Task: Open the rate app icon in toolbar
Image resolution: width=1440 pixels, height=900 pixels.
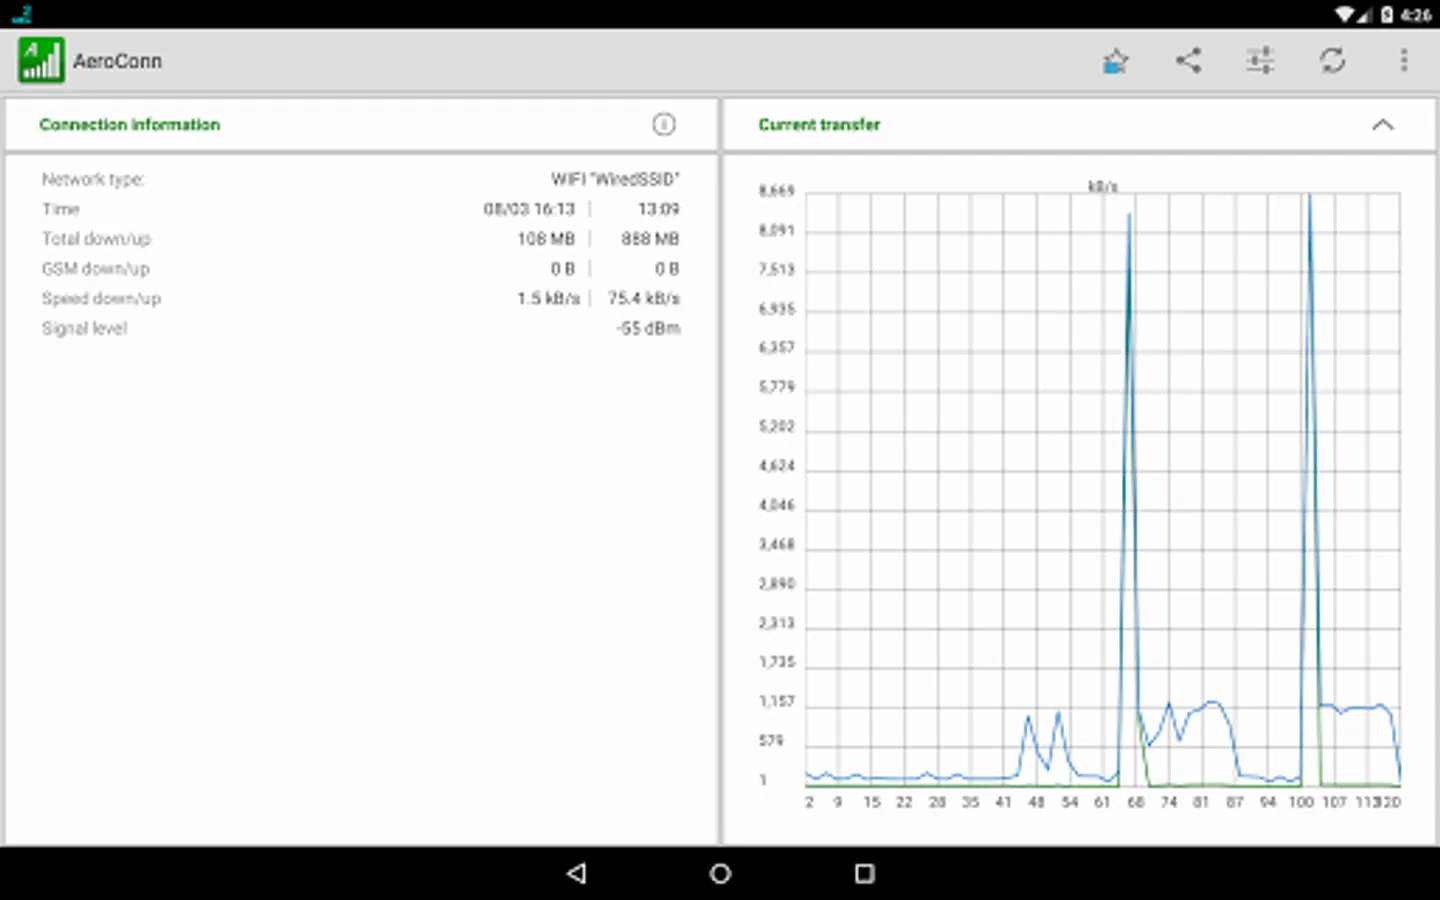Action: pyautogui.click(x=1114, y=60)
